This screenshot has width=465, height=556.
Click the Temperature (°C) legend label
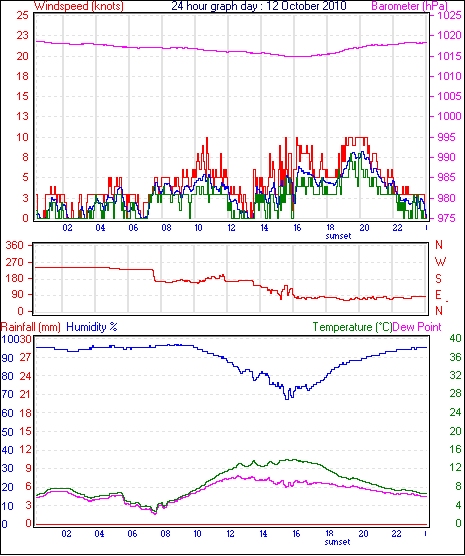coord(352,327)
